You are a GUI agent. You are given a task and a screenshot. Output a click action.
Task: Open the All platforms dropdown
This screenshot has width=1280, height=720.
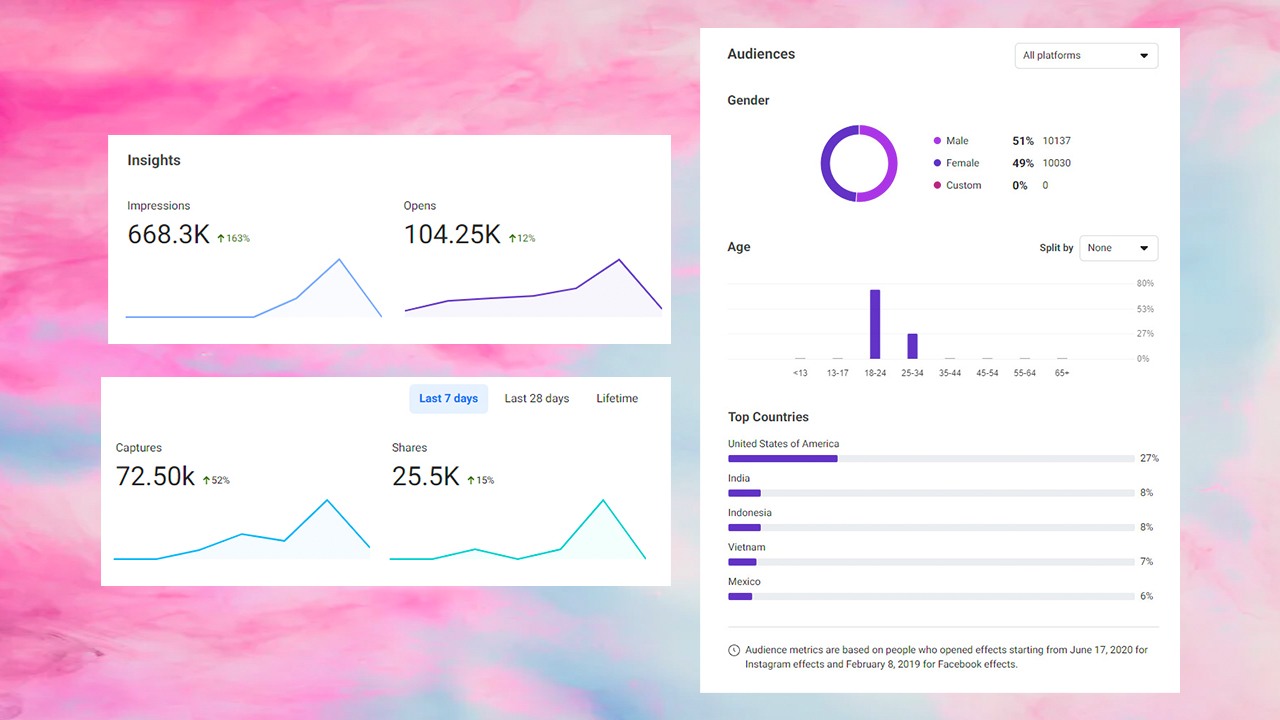[1085, 56]
